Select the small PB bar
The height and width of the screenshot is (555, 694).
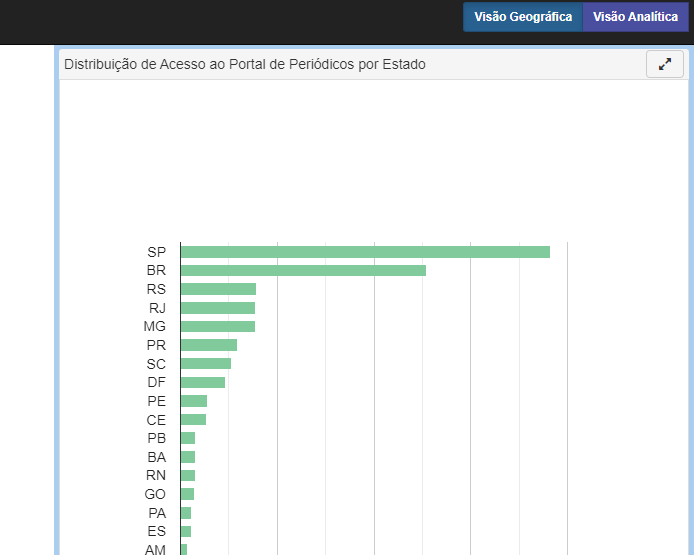[x=188, y=438]
